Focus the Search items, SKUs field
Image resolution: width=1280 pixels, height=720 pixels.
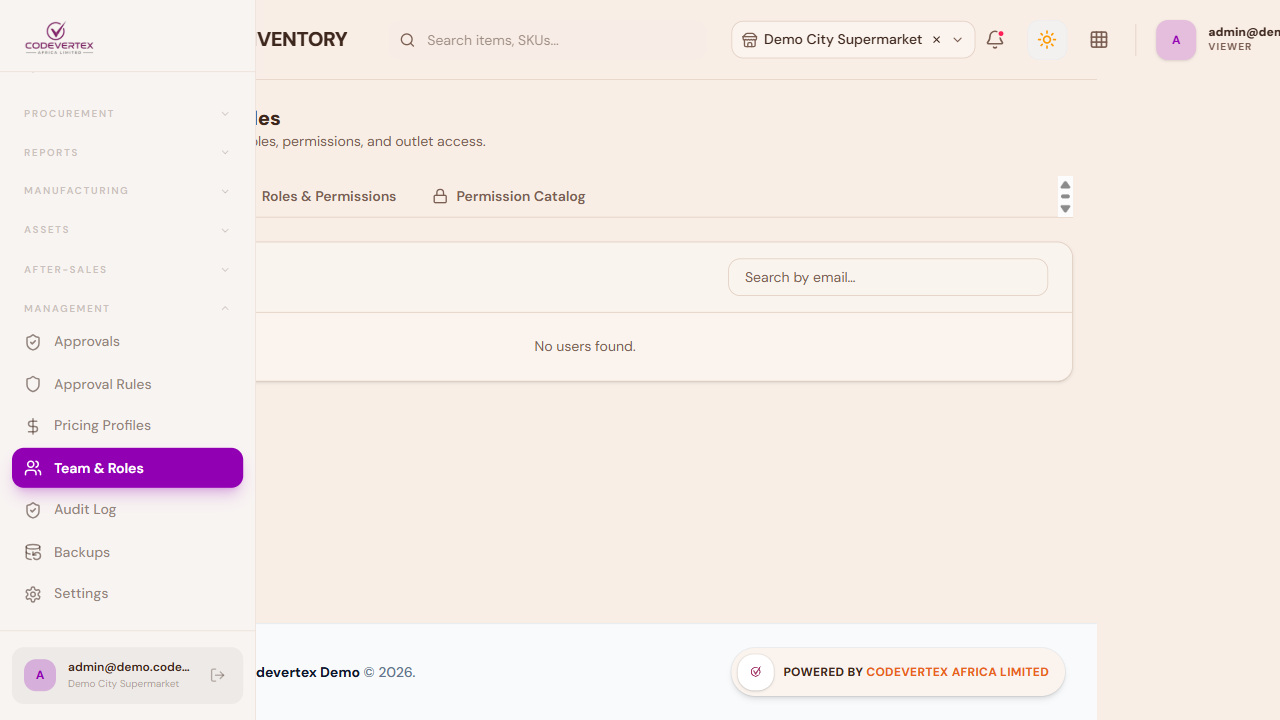click(548, 40)
